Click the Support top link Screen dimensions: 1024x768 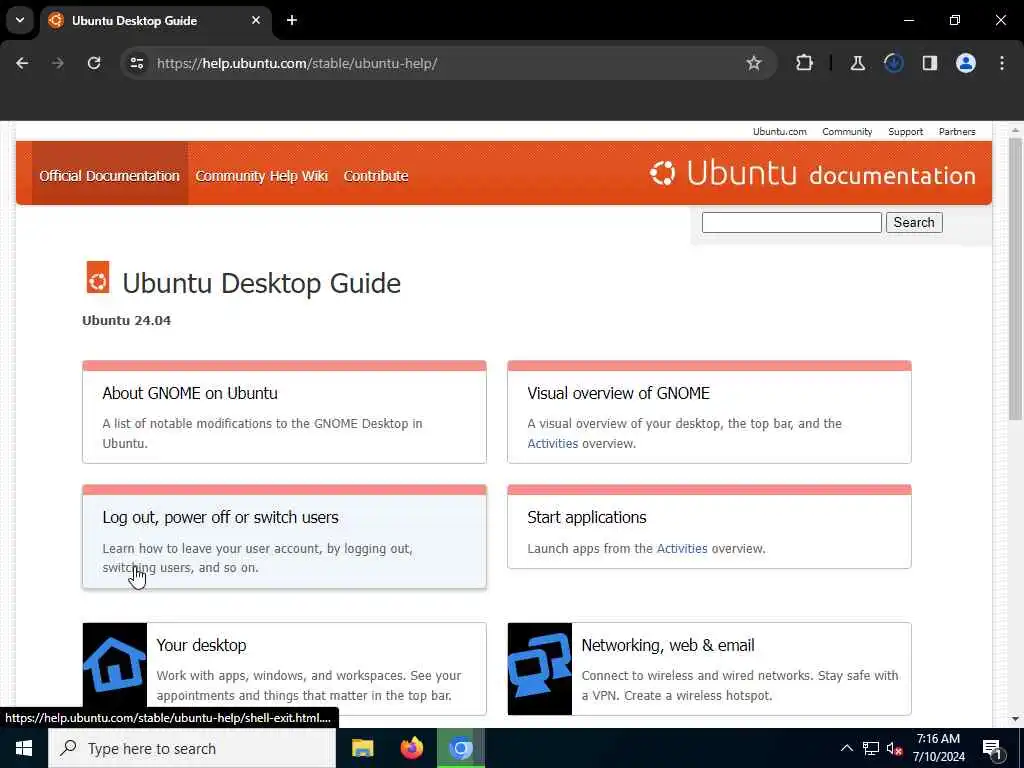click(905, 131)
